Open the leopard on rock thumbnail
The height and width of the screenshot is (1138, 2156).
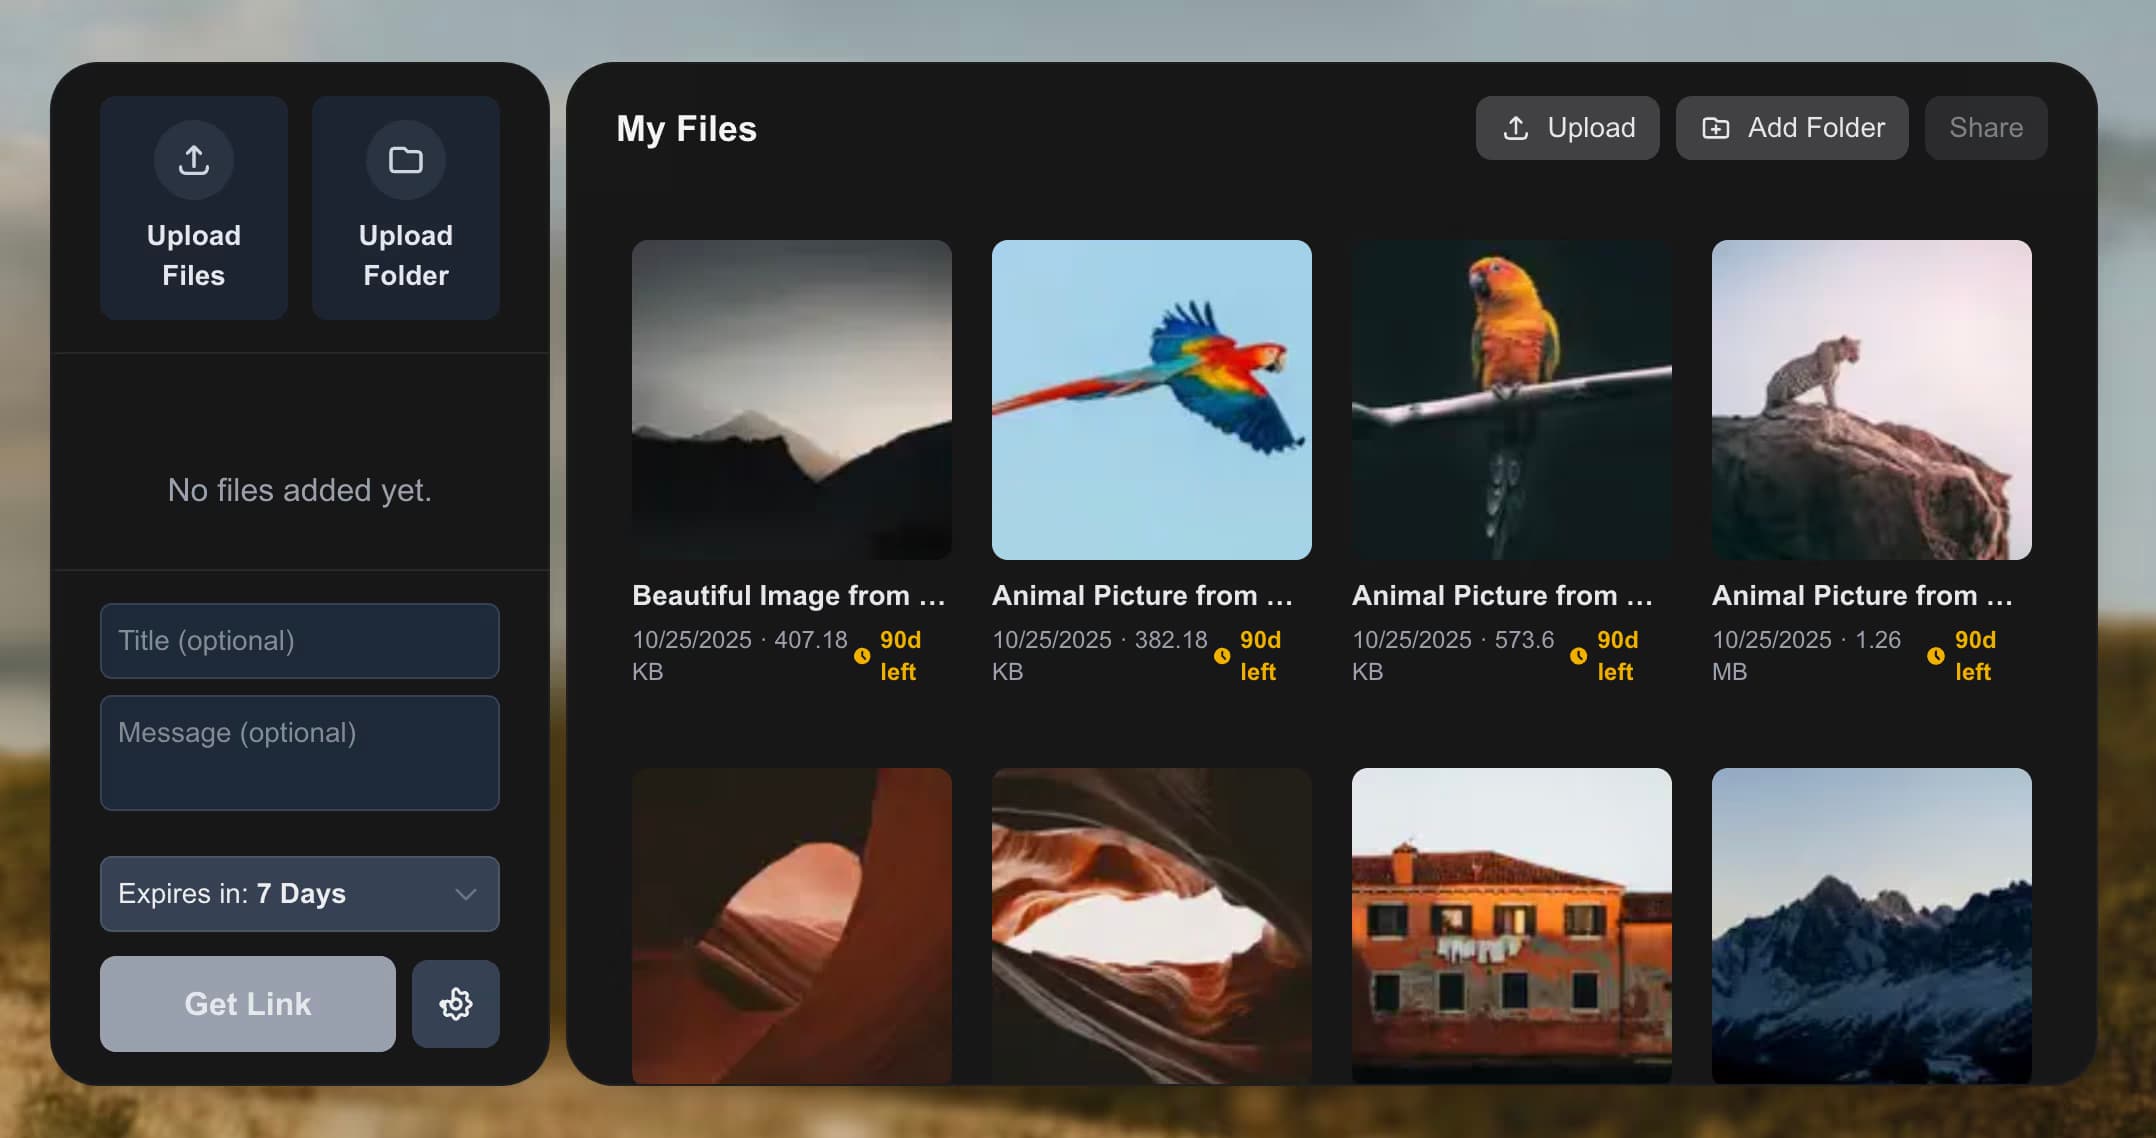[x=1871, y=399]
